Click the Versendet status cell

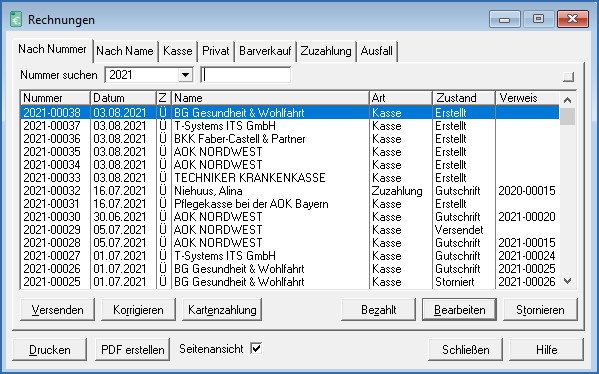[459, 230]
